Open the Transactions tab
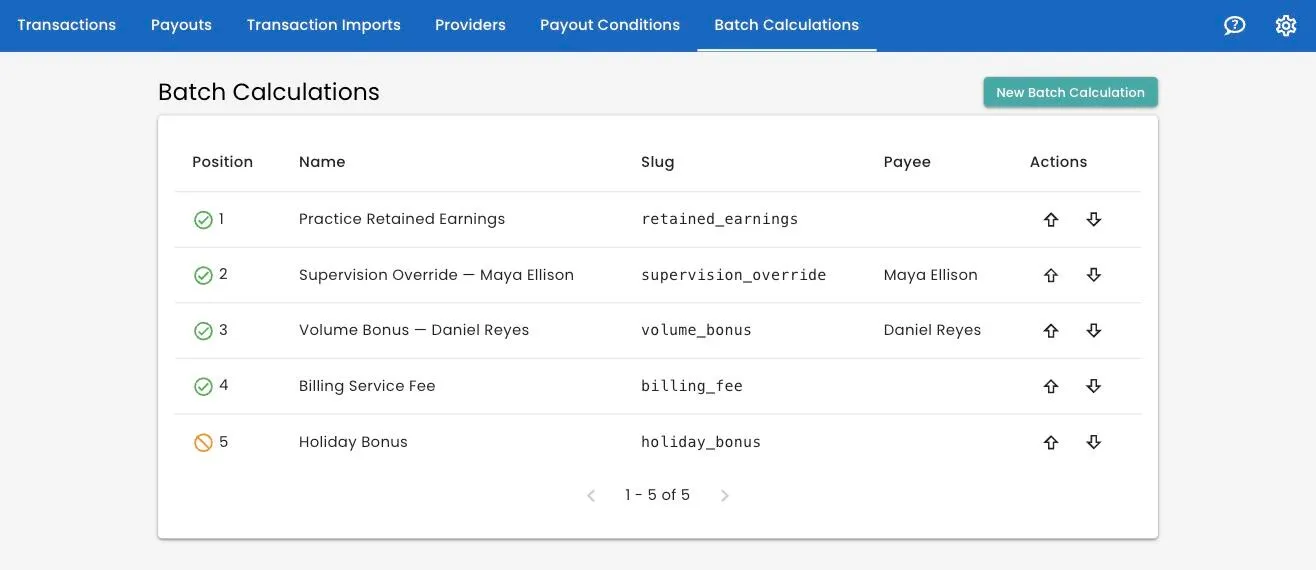 pyautogui.click(x=67, y=25)
